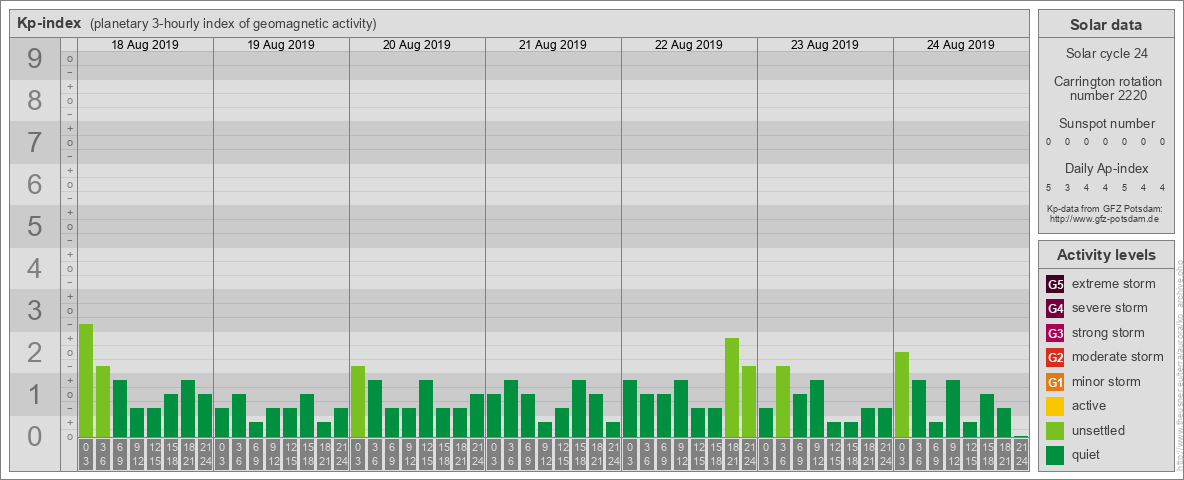Select the 23 Aug 2019 date header
Viewport: 1184px width, 480px height.
(825, 45)
